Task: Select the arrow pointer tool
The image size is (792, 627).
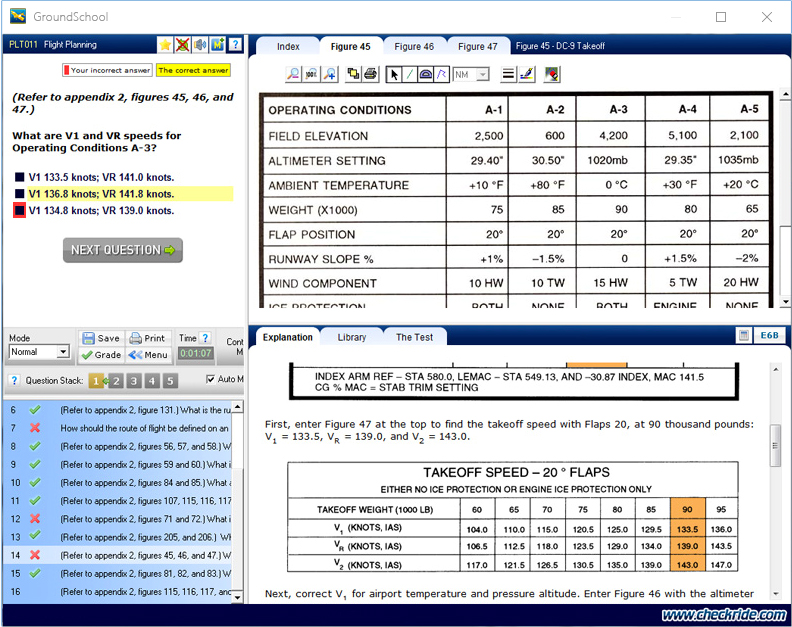Action: (x=394, y=75)
